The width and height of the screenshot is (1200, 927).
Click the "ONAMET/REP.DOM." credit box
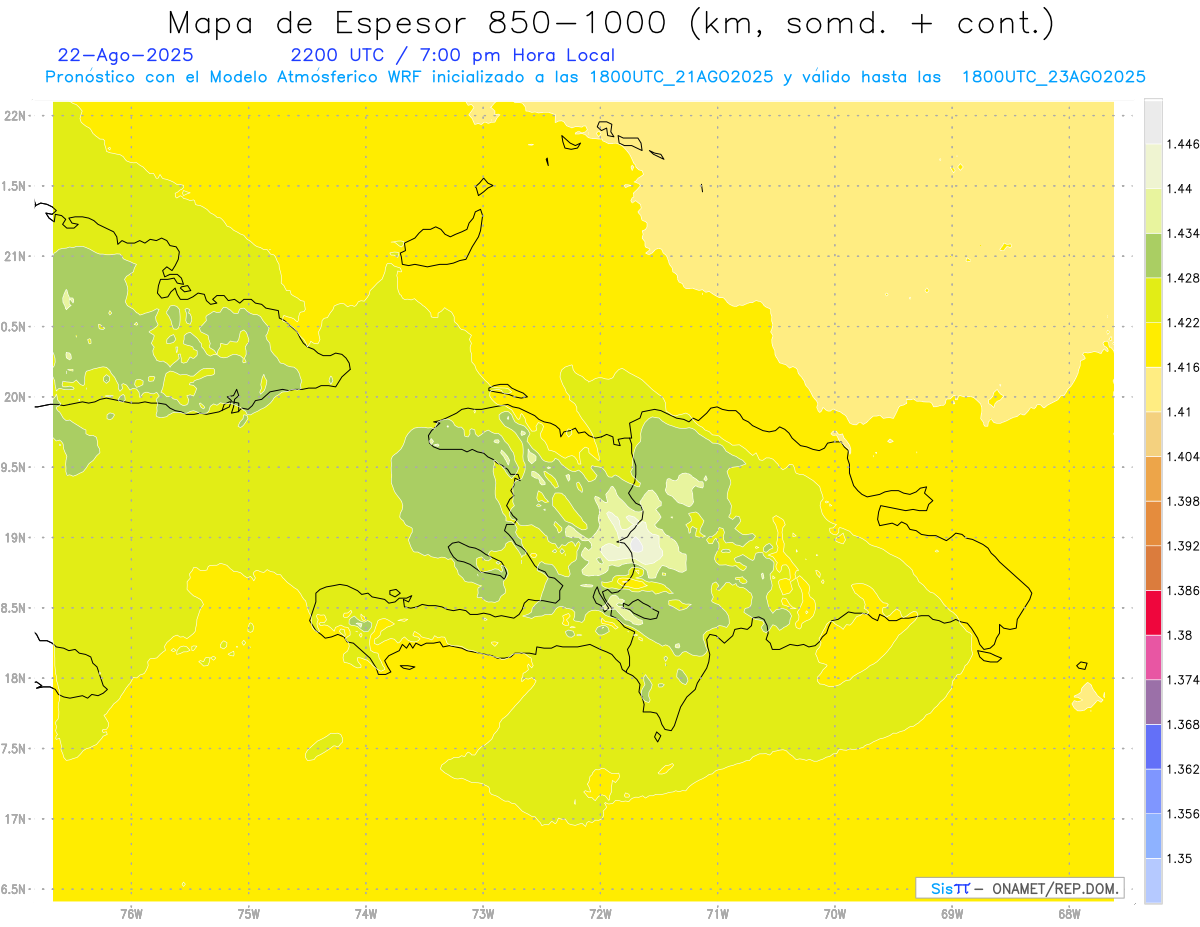(x=1020, y=888)
